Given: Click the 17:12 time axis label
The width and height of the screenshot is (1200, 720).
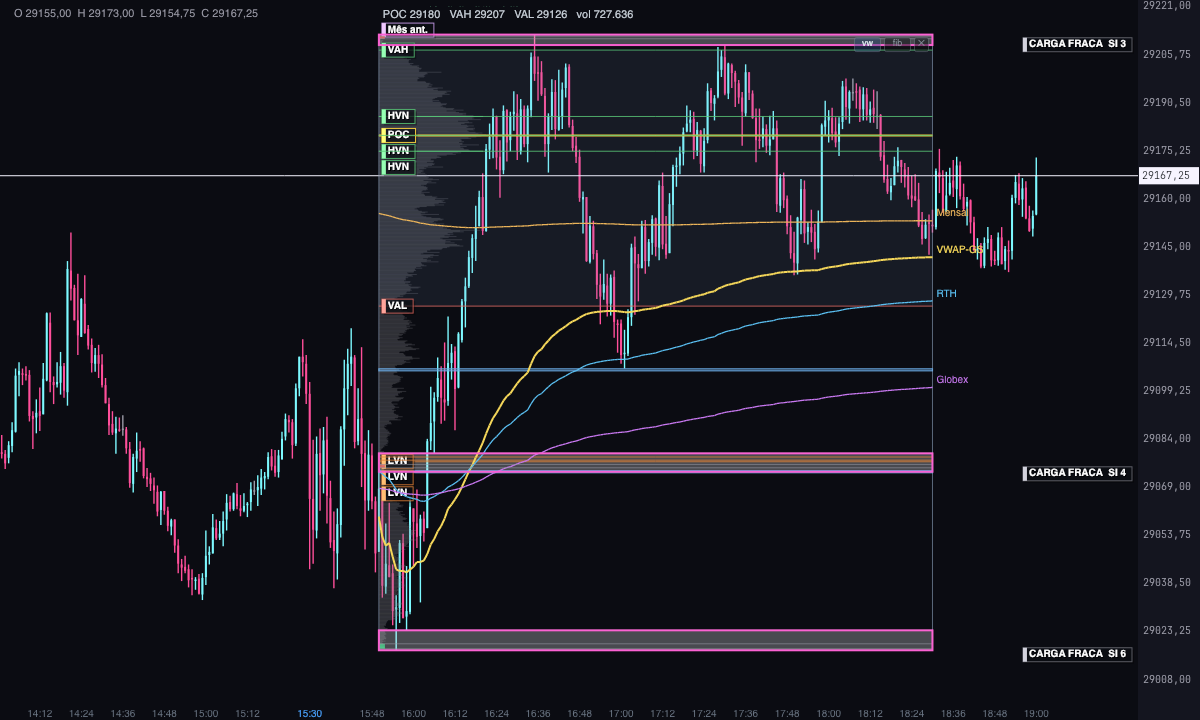Looking at the screenshot, I should pyautogui.click(x=662, y=714).
